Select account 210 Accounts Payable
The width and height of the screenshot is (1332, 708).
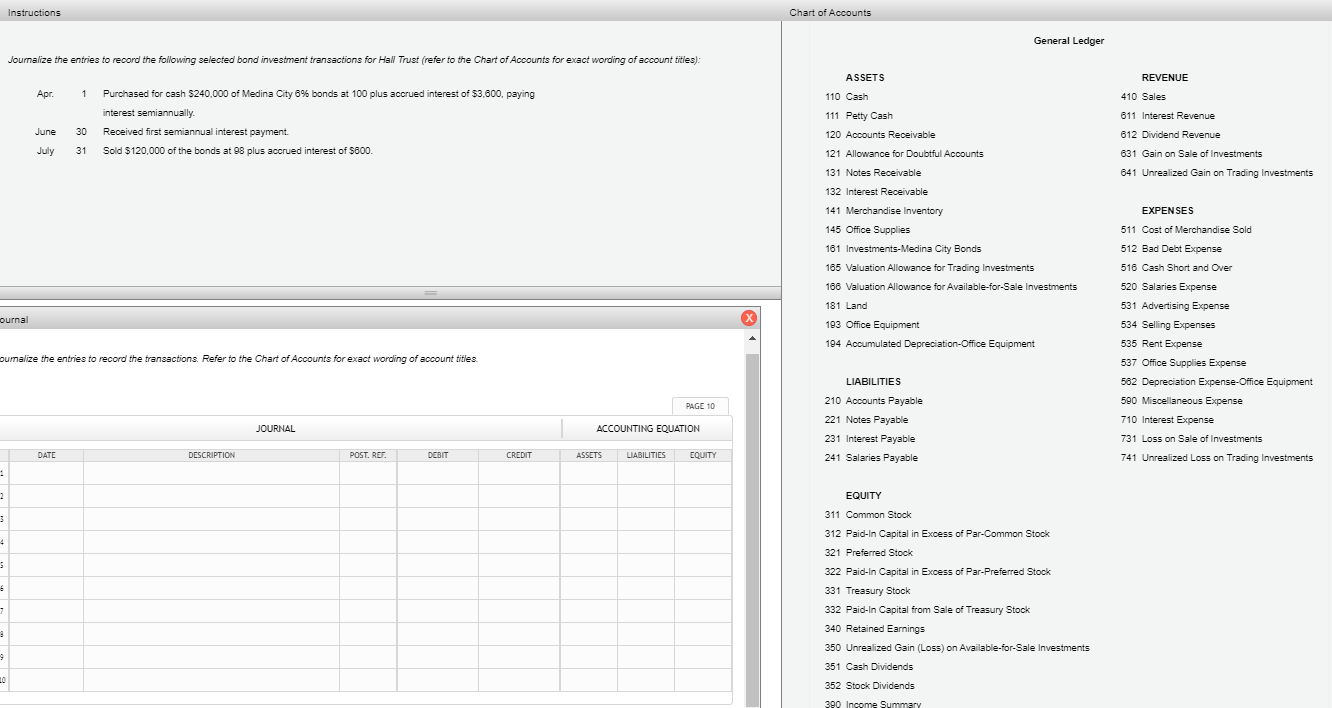coord(874,401)
